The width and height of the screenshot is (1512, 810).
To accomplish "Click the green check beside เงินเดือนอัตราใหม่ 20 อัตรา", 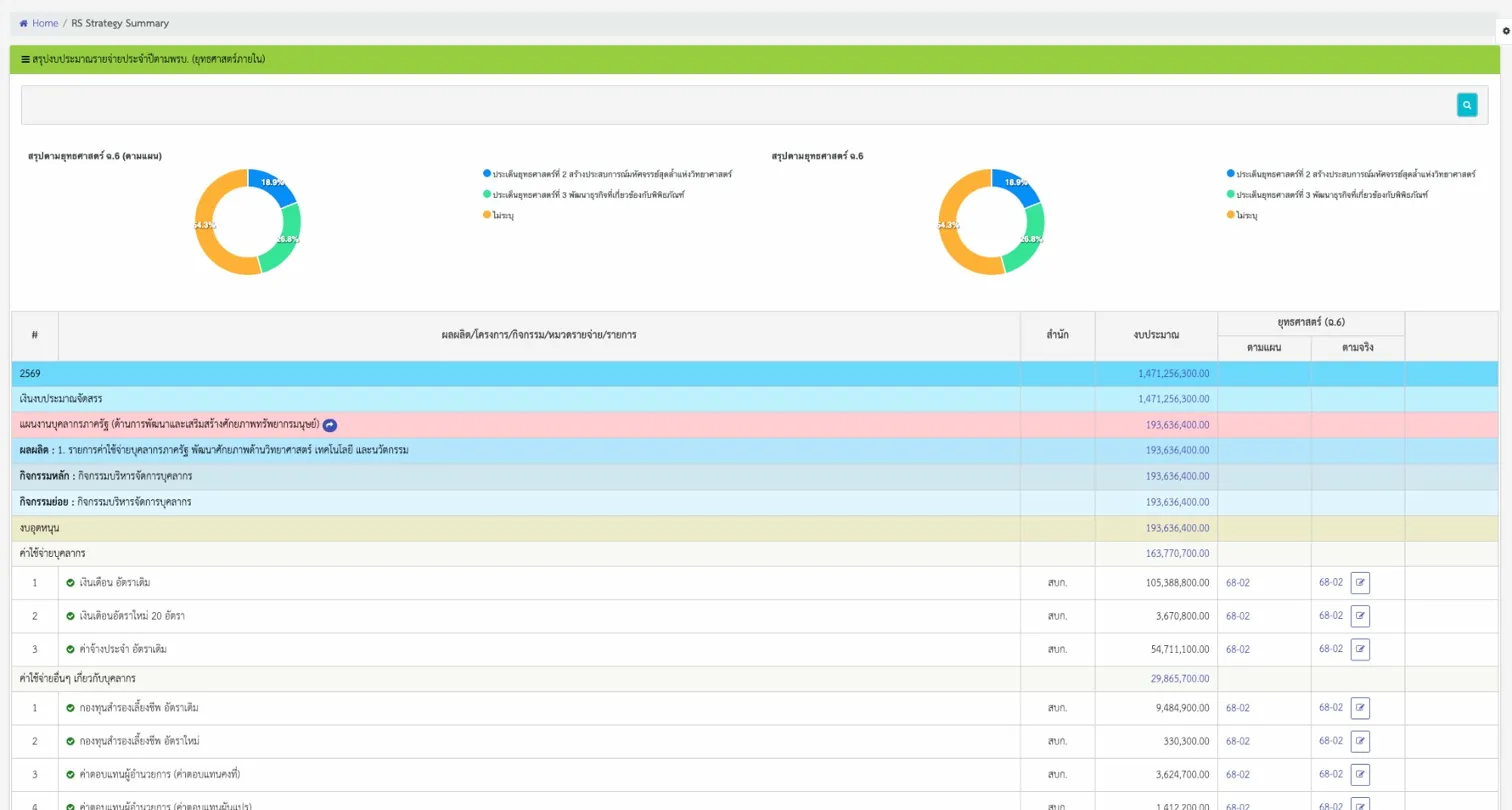I will [71, 616].
